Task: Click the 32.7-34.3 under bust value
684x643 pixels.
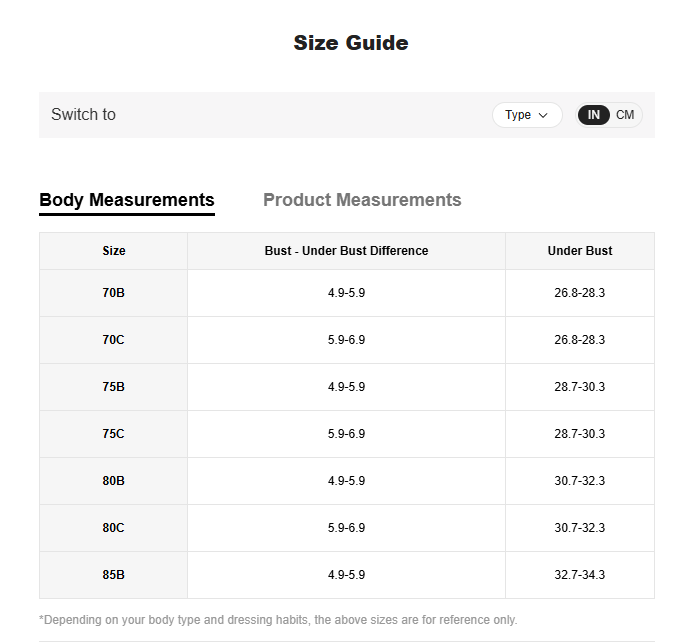Action: [x=580, y=575]
